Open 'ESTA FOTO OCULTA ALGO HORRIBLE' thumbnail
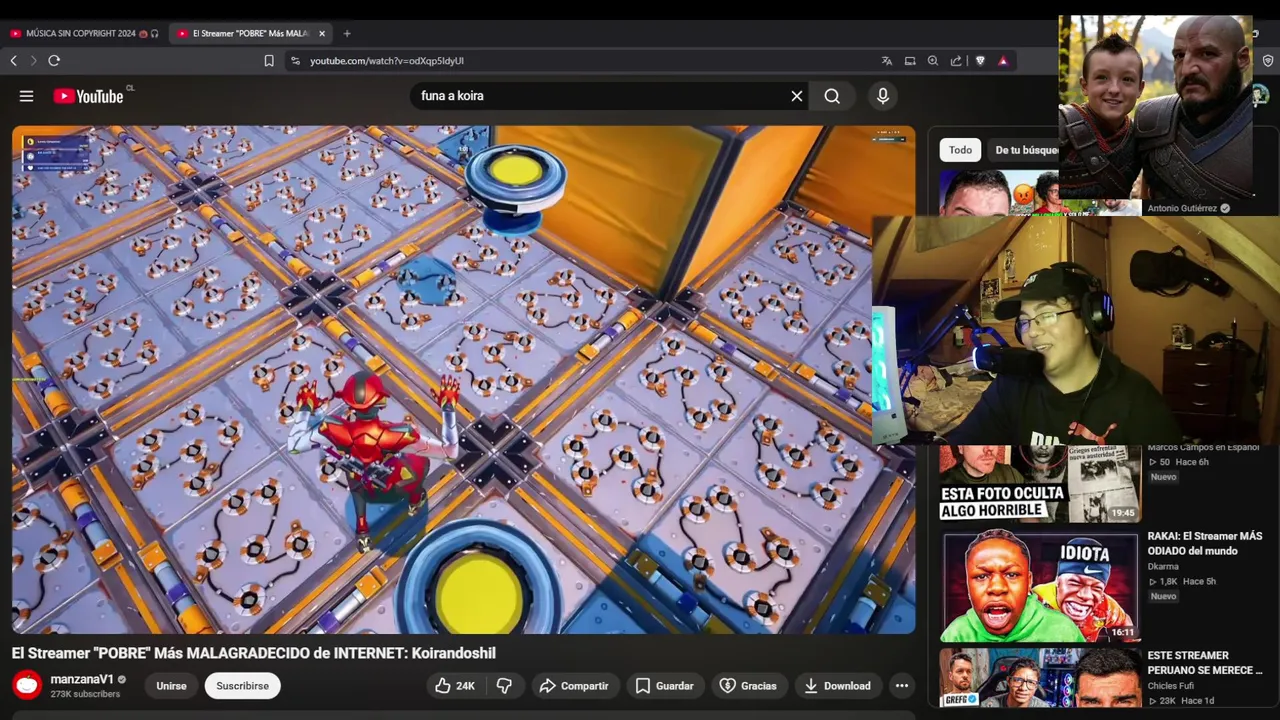1280x720 pixels. pos(1040,483)
